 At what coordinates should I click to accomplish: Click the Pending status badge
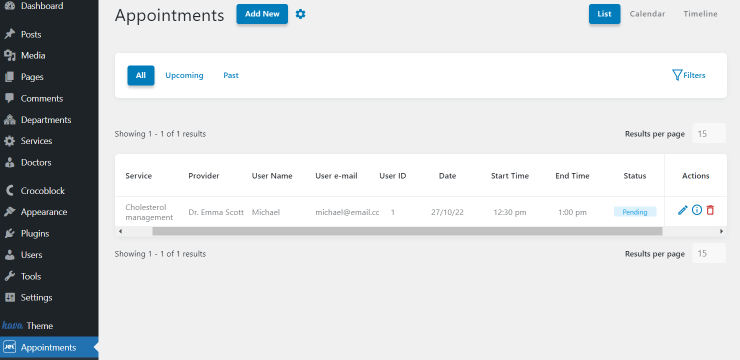(635, 212)
